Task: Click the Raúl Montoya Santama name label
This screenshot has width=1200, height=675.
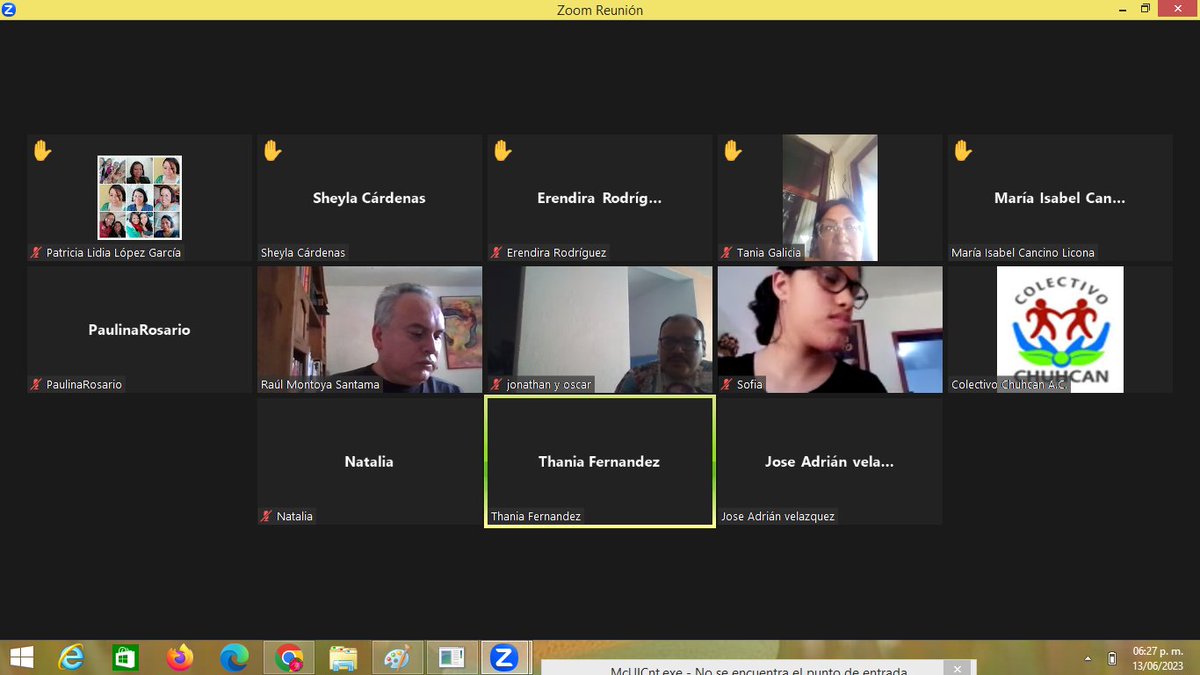Action: click(x=320, y=384)
